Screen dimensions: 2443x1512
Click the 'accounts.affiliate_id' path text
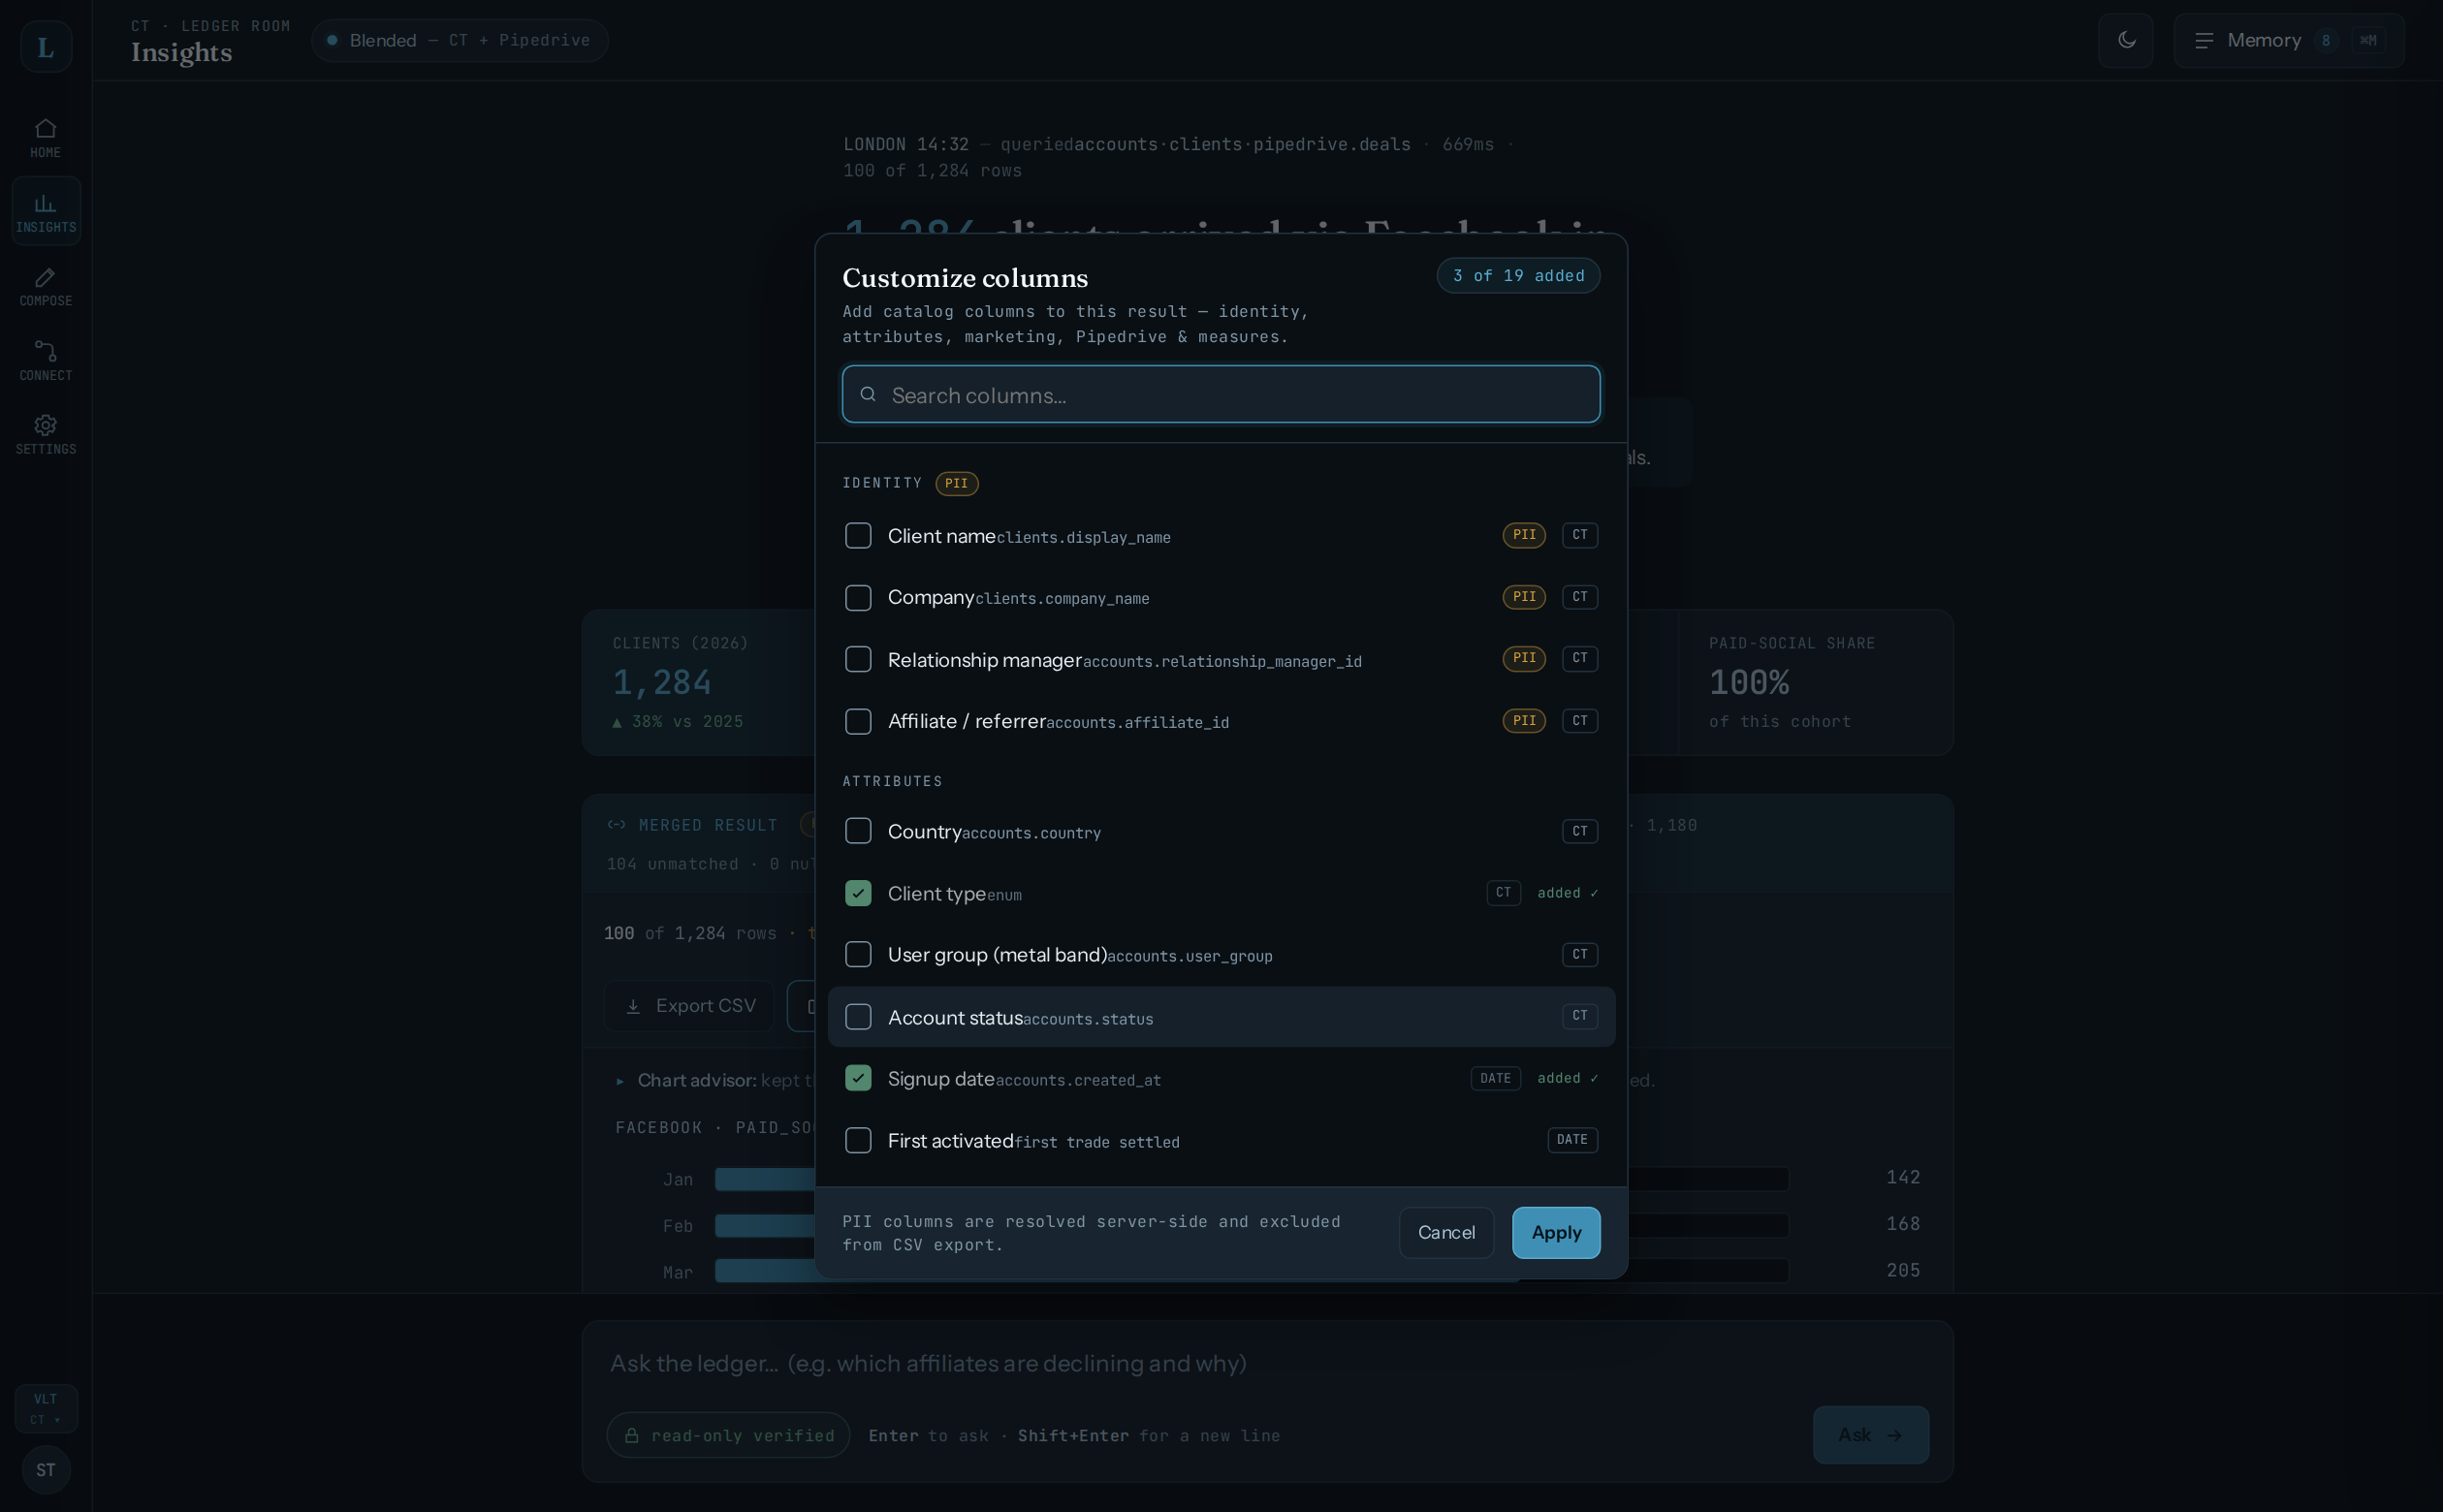[x=1138, y=723]
